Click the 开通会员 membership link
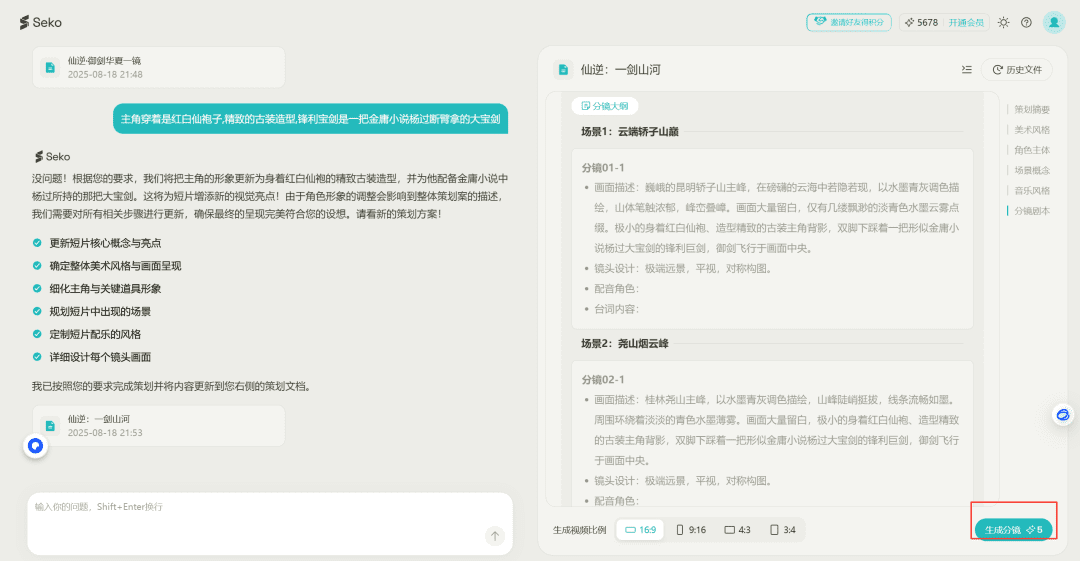1080x561 pixels. click(x=966, y=22)
